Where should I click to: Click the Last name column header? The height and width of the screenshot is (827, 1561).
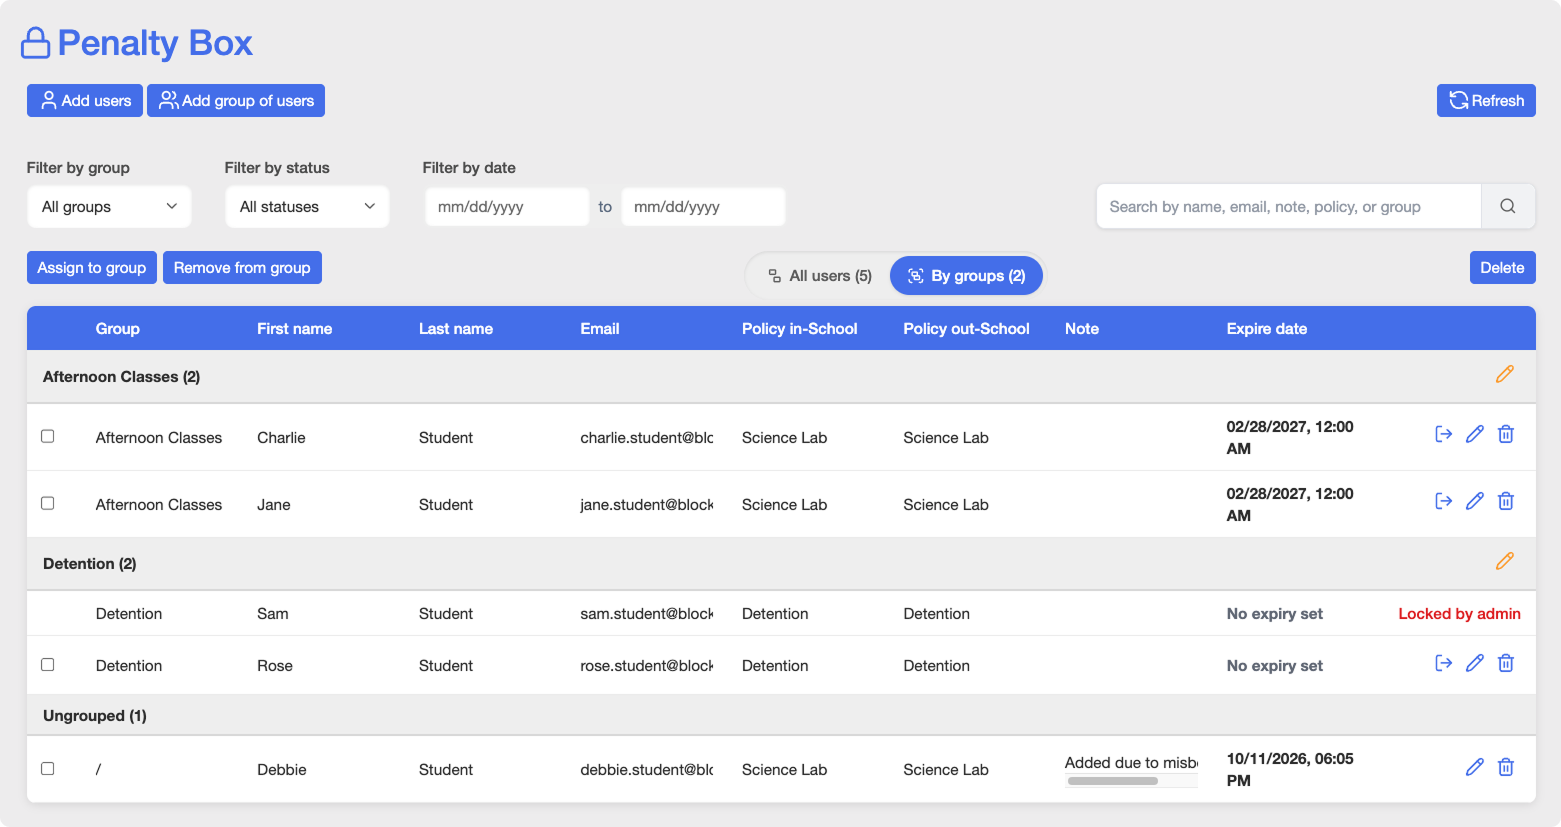point(456,329)
